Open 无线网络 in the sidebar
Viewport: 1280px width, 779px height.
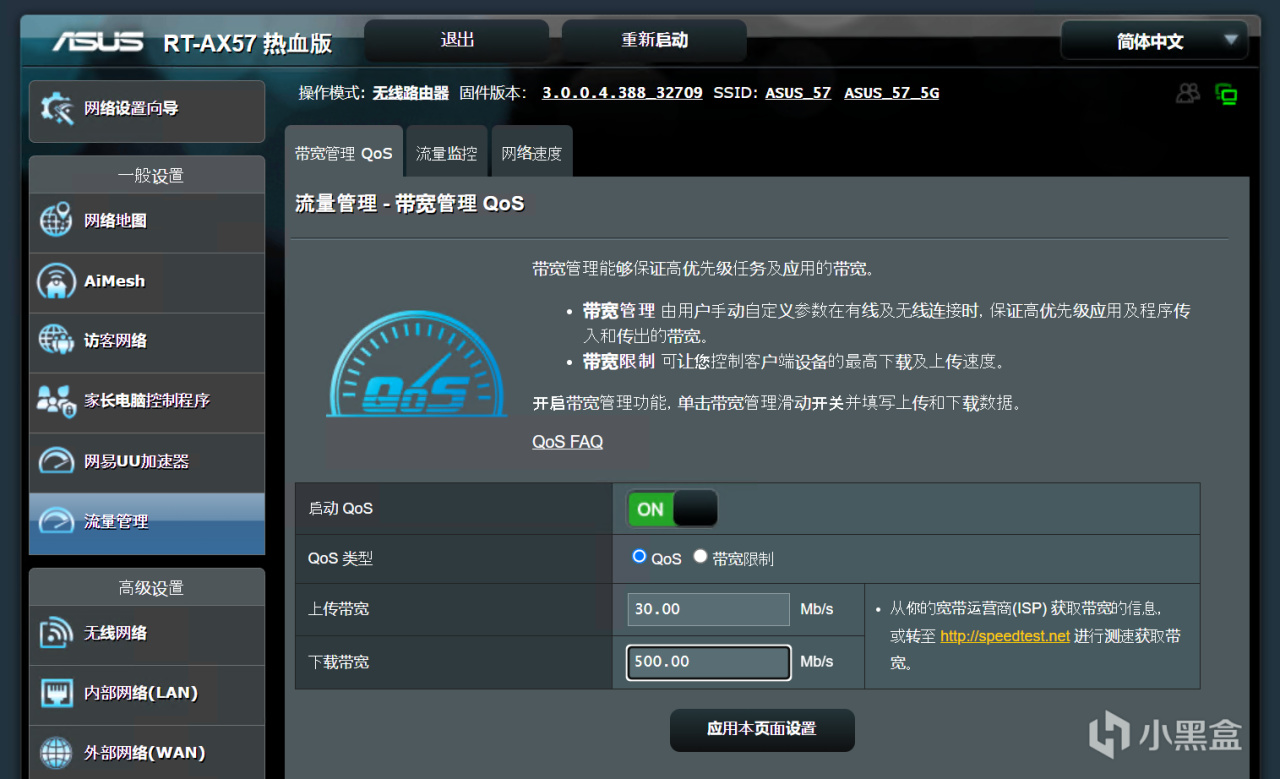point(147,634)
